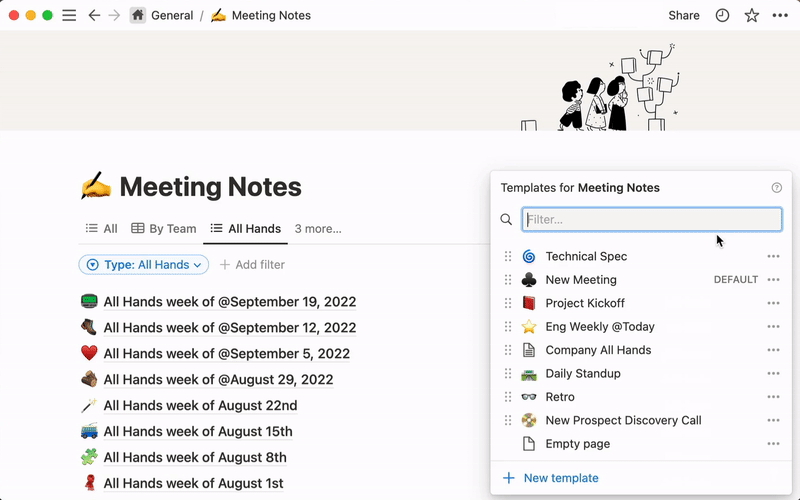Click the trolleybus icon of August 15th entry

coord(89,431)
